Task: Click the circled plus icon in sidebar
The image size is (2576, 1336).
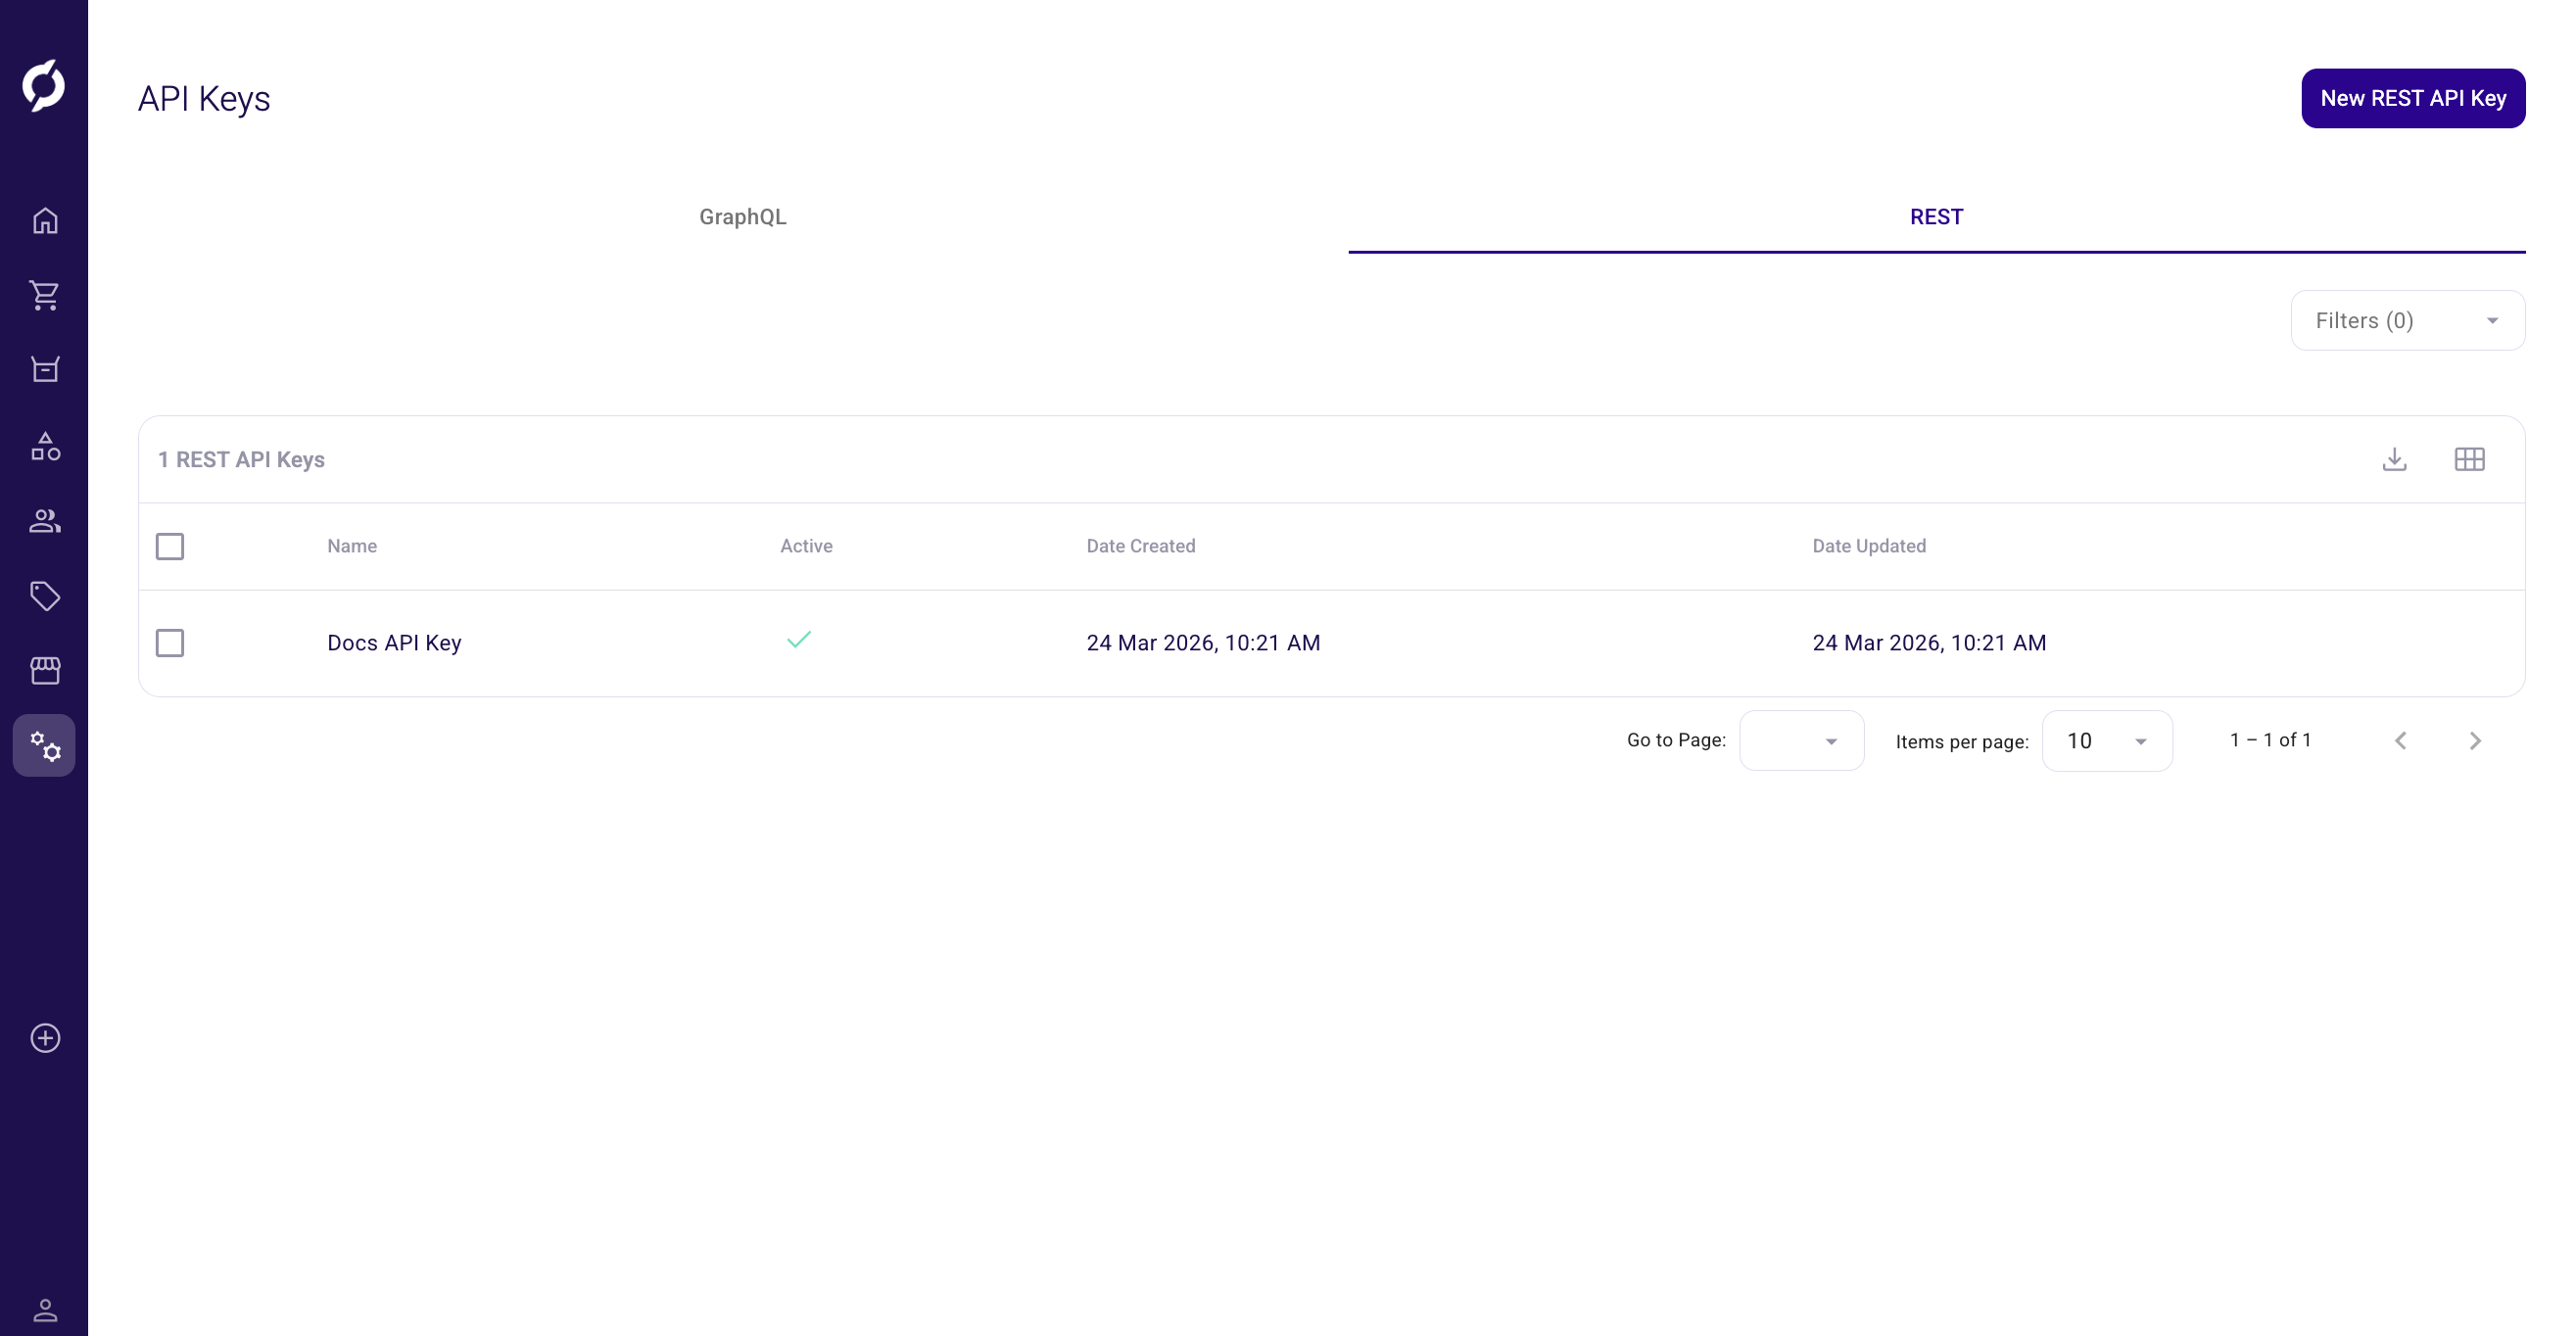Action: [45, 1038]
